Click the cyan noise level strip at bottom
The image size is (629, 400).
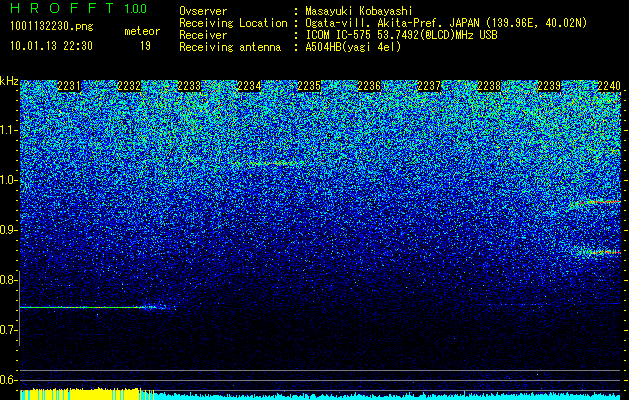point(388,396)
